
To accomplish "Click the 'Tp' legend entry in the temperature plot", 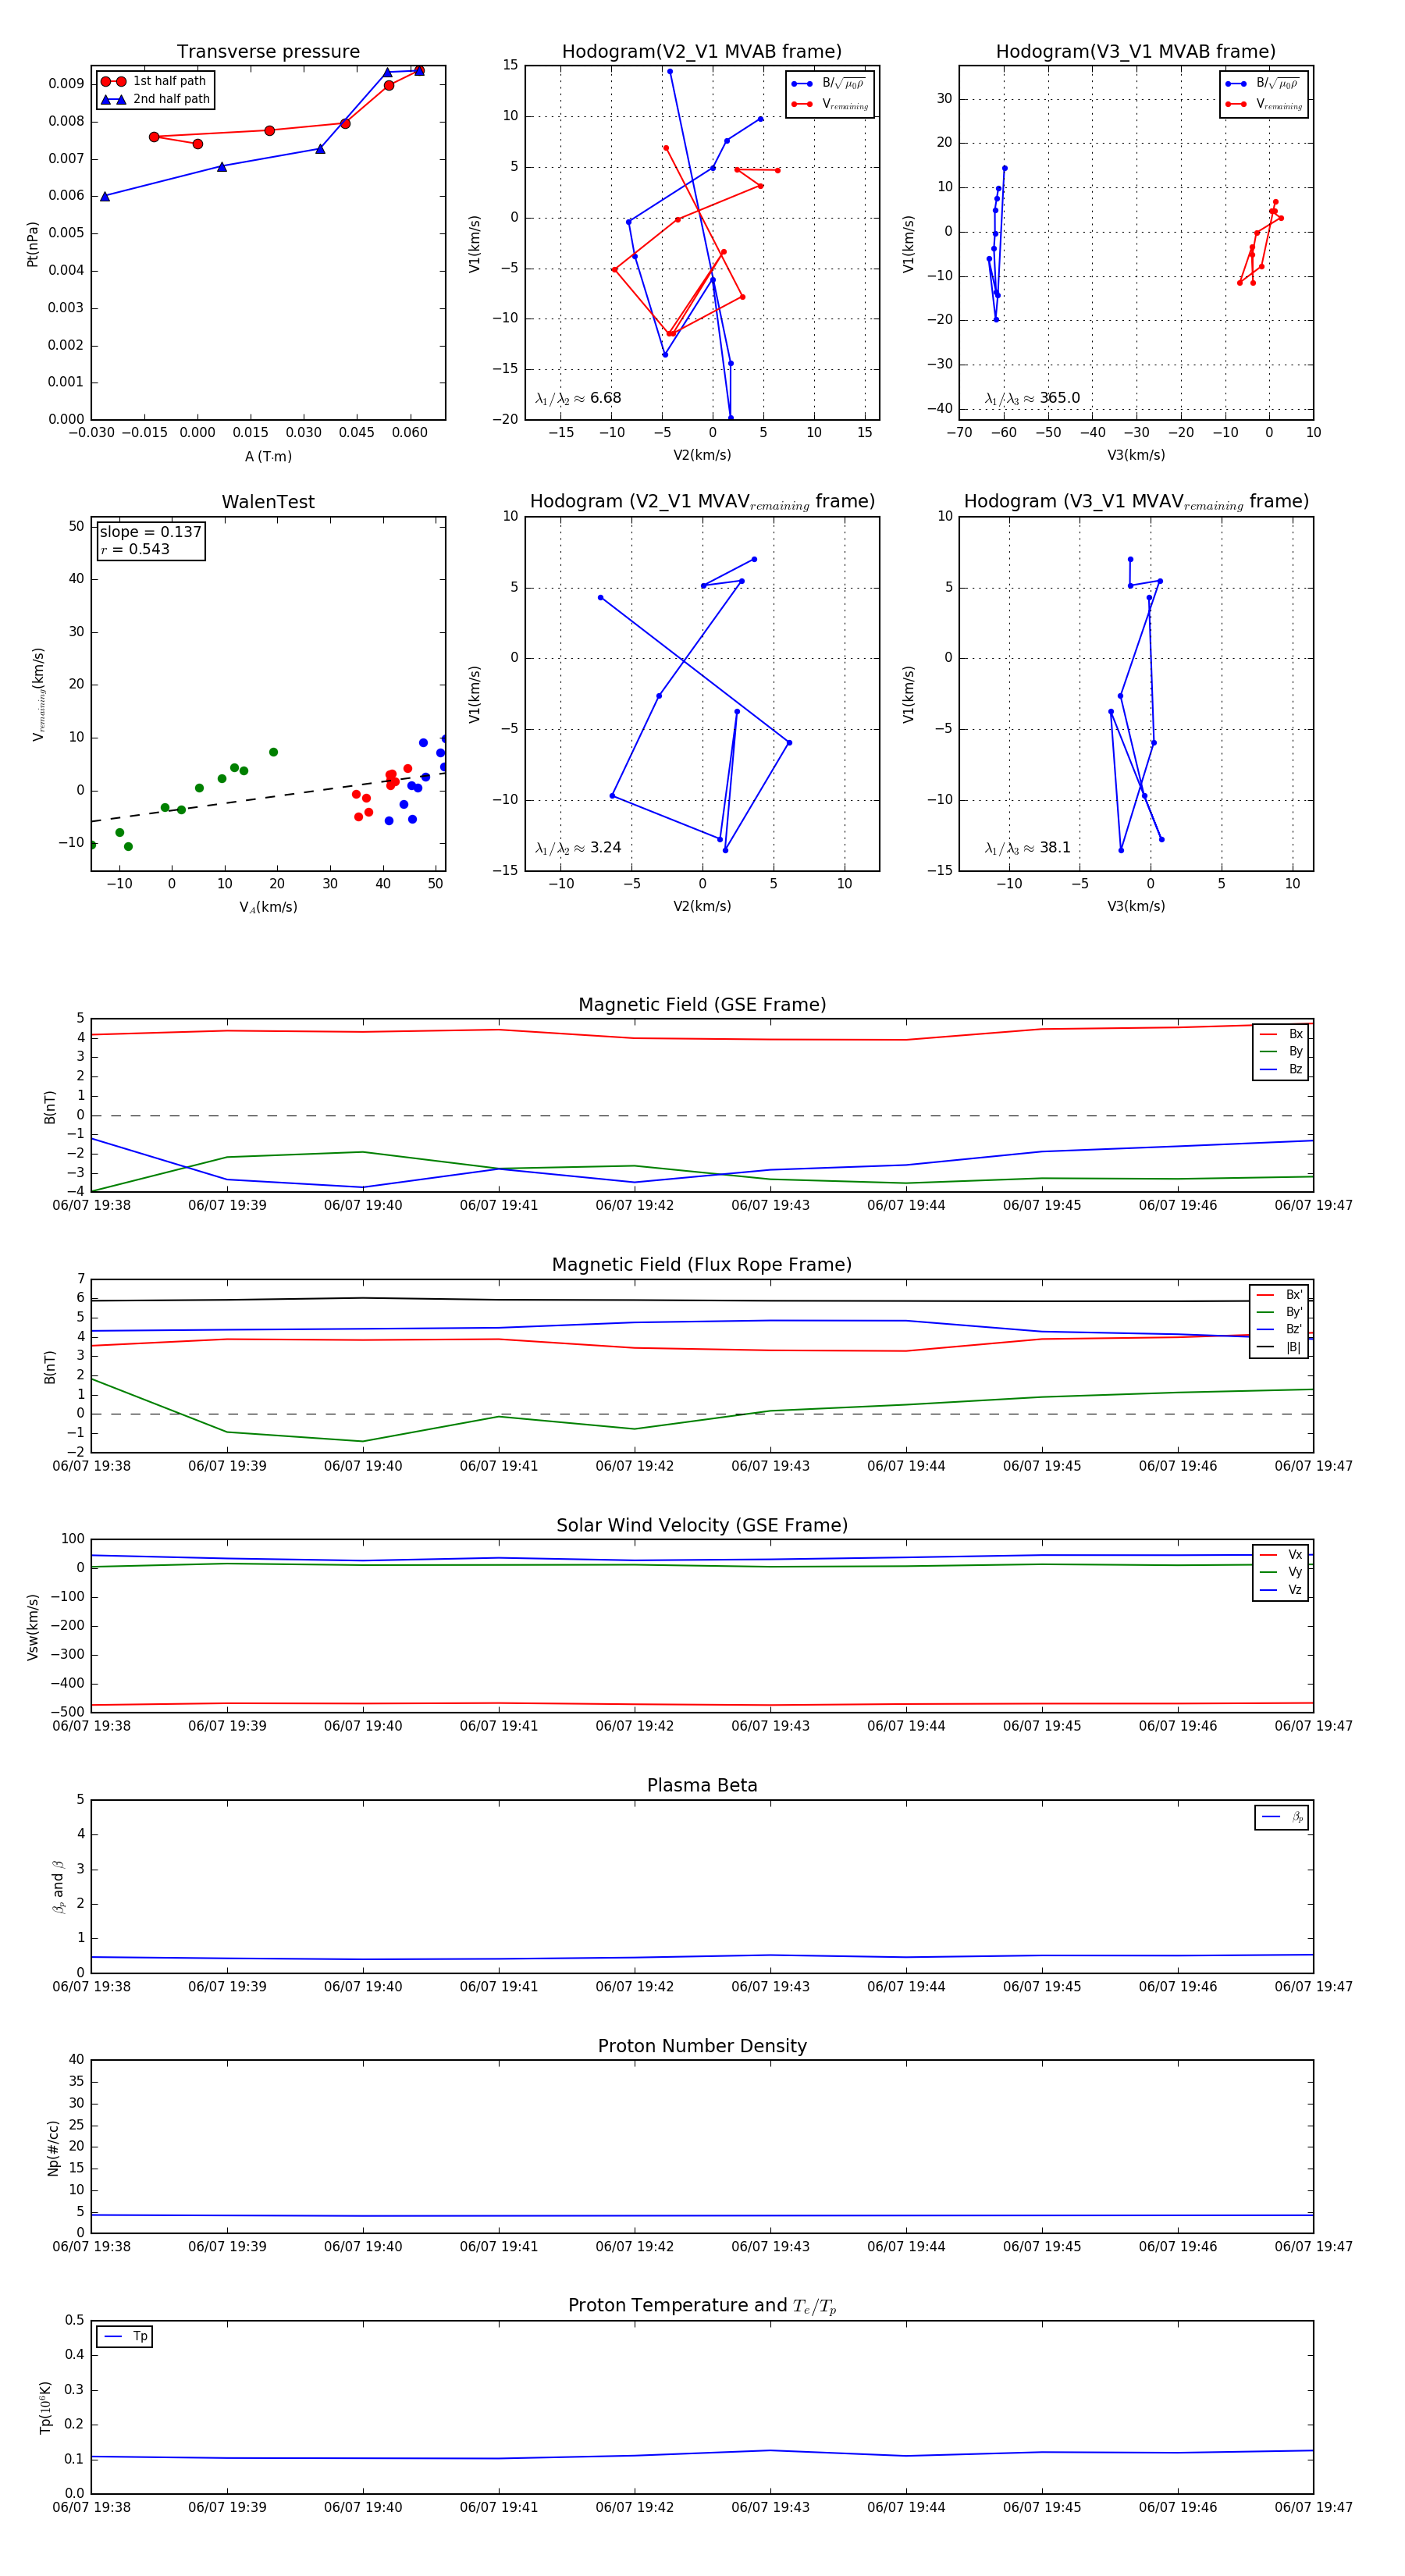I will pos(125,2337).
